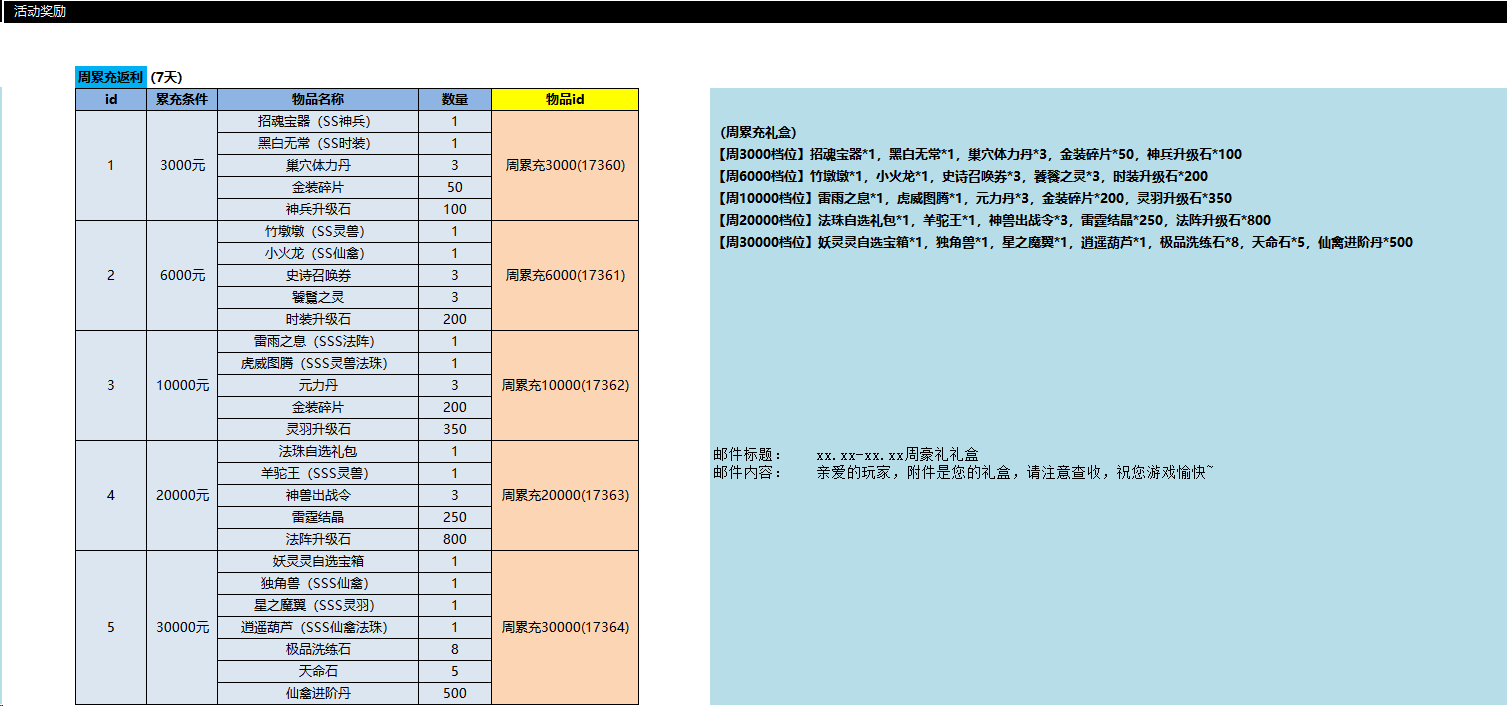
Task: Click the 【周20000档位】 description line
Action: (994, 220)
